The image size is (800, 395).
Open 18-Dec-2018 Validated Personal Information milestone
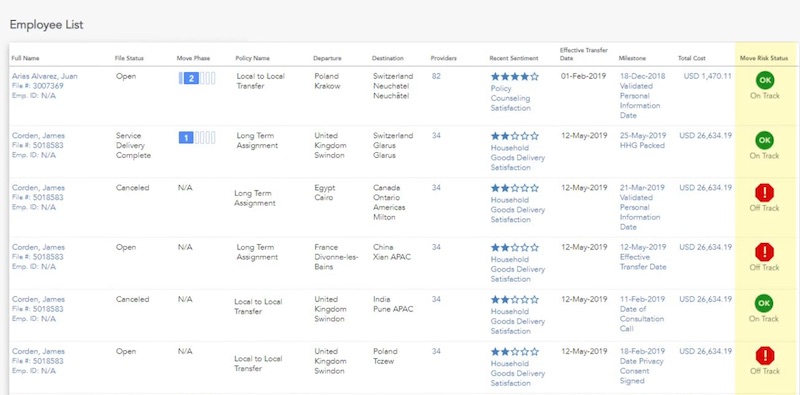coord(642,96)
